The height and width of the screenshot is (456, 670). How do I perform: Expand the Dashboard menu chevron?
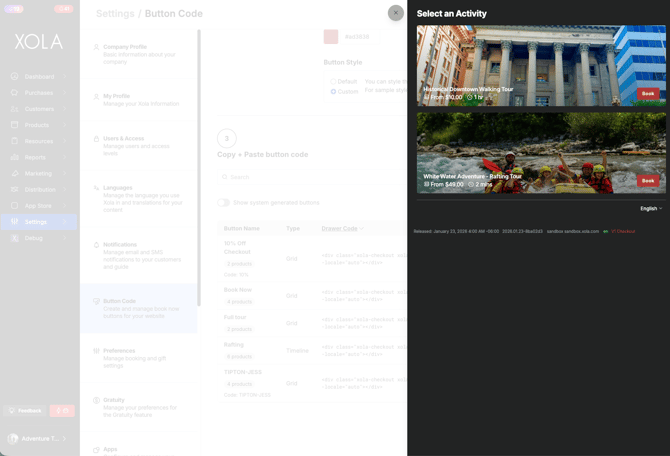[65, 76]
